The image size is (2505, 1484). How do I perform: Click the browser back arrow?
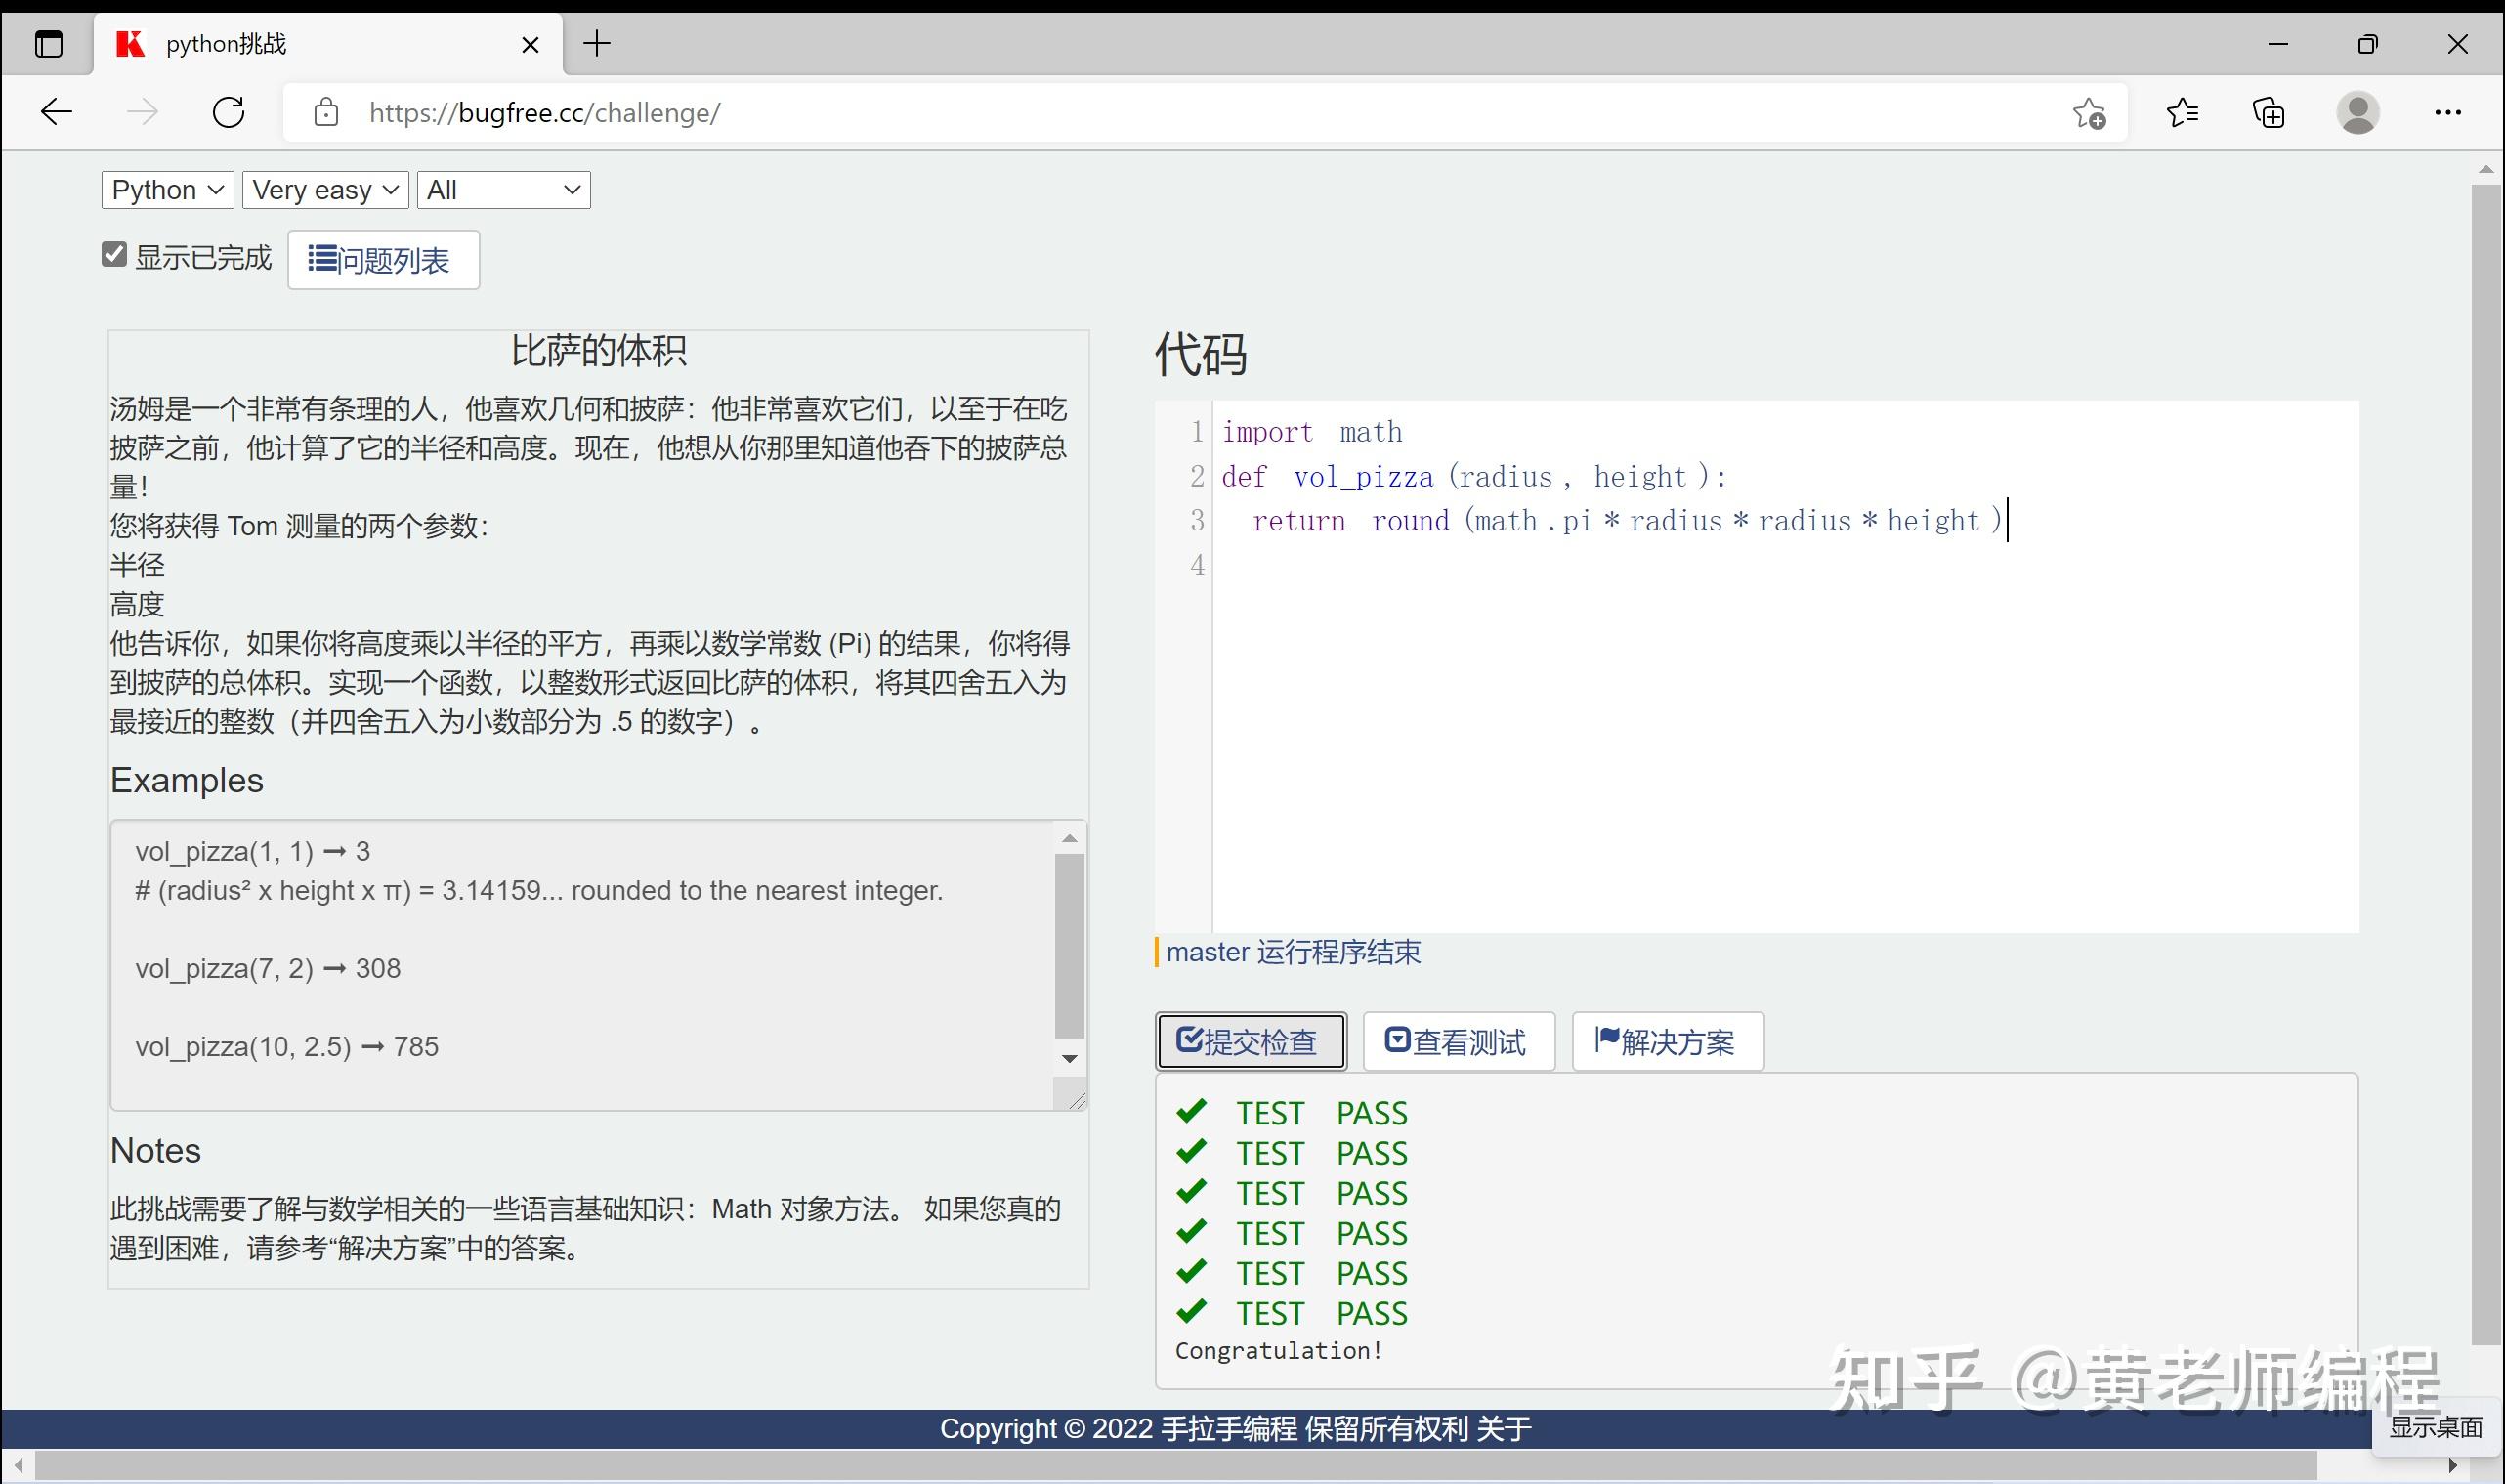click(x=56, y=112)
